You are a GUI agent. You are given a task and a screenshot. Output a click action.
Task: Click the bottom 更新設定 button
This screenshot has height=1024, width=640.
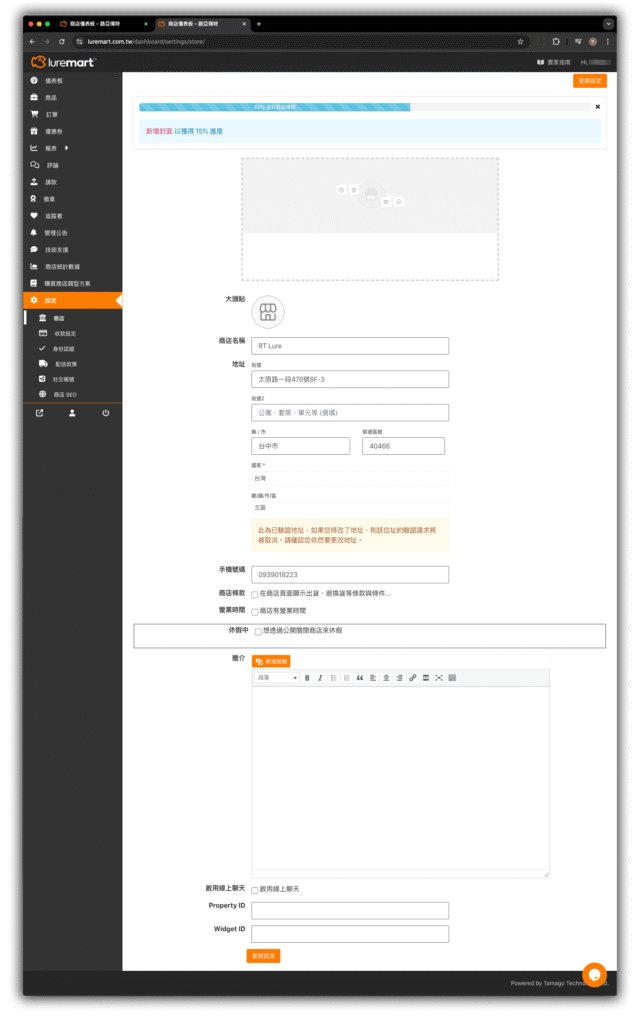pos(263,956)
